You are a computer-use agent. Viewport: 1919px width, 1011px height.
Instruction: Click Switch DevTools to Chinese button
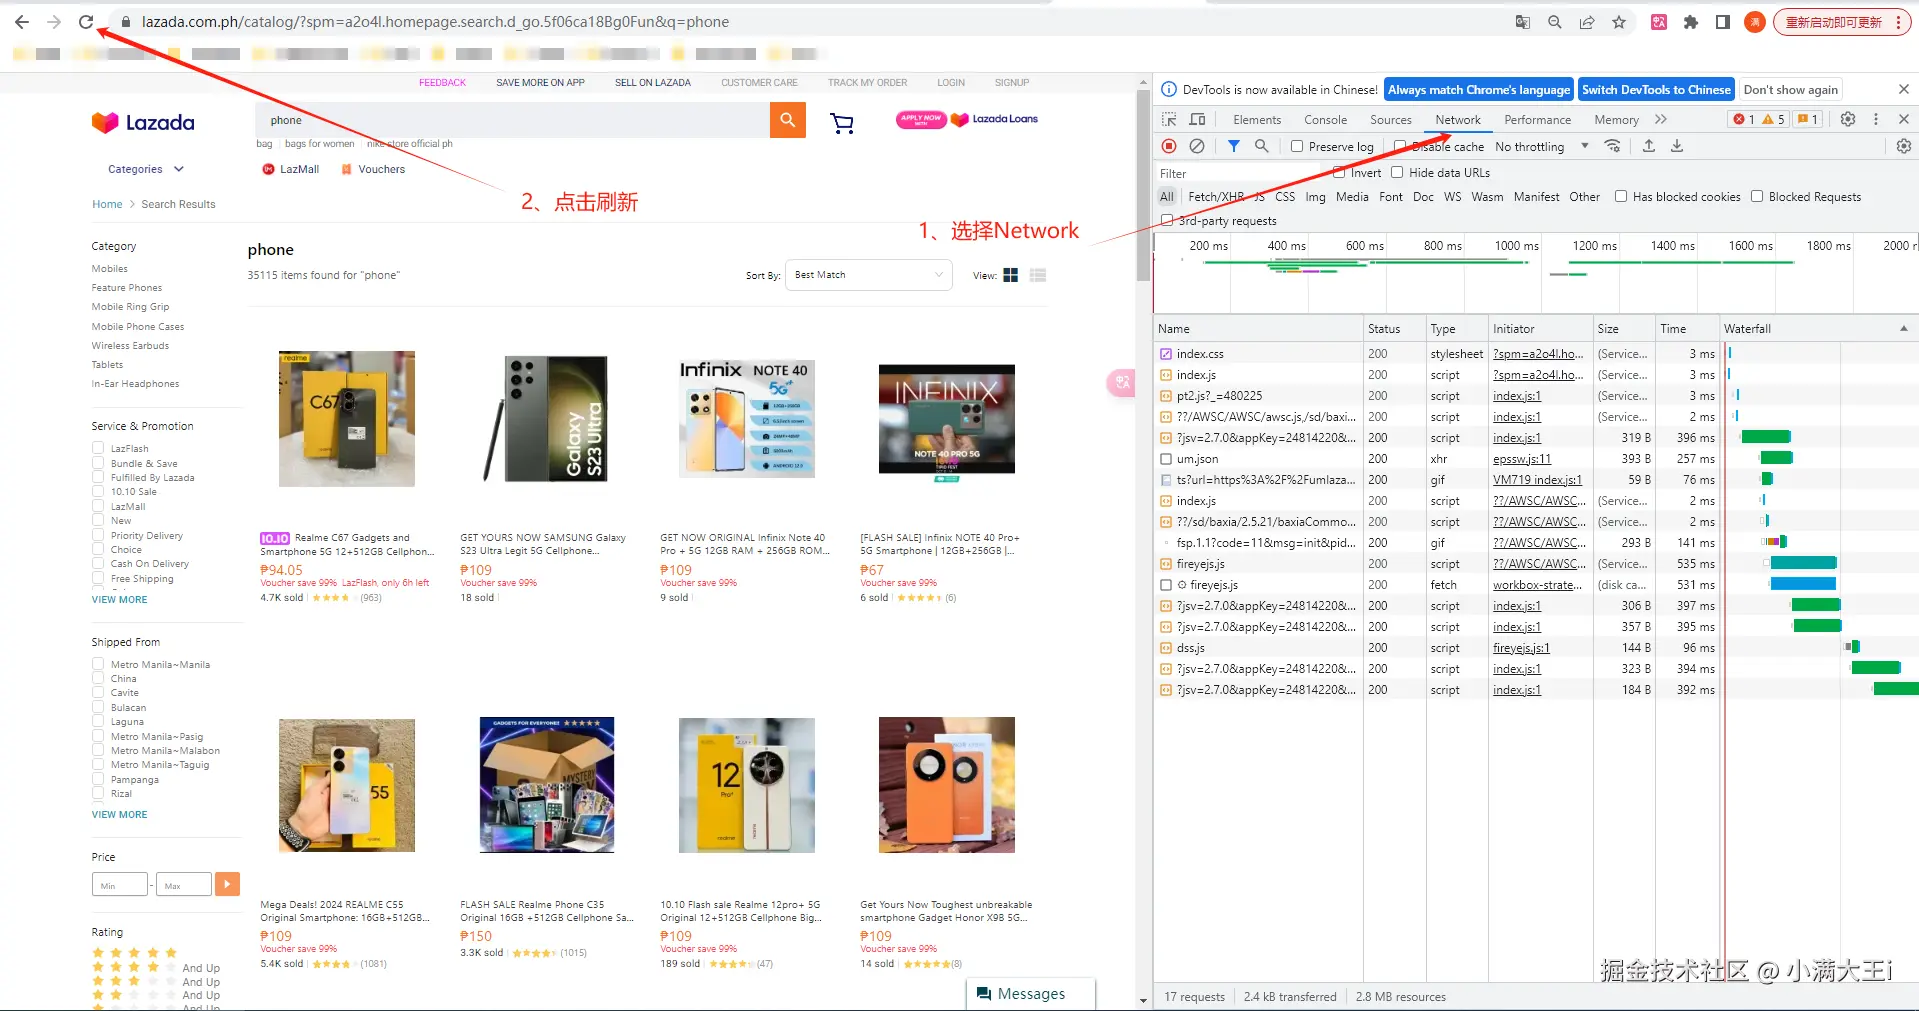coord(1656,90)
